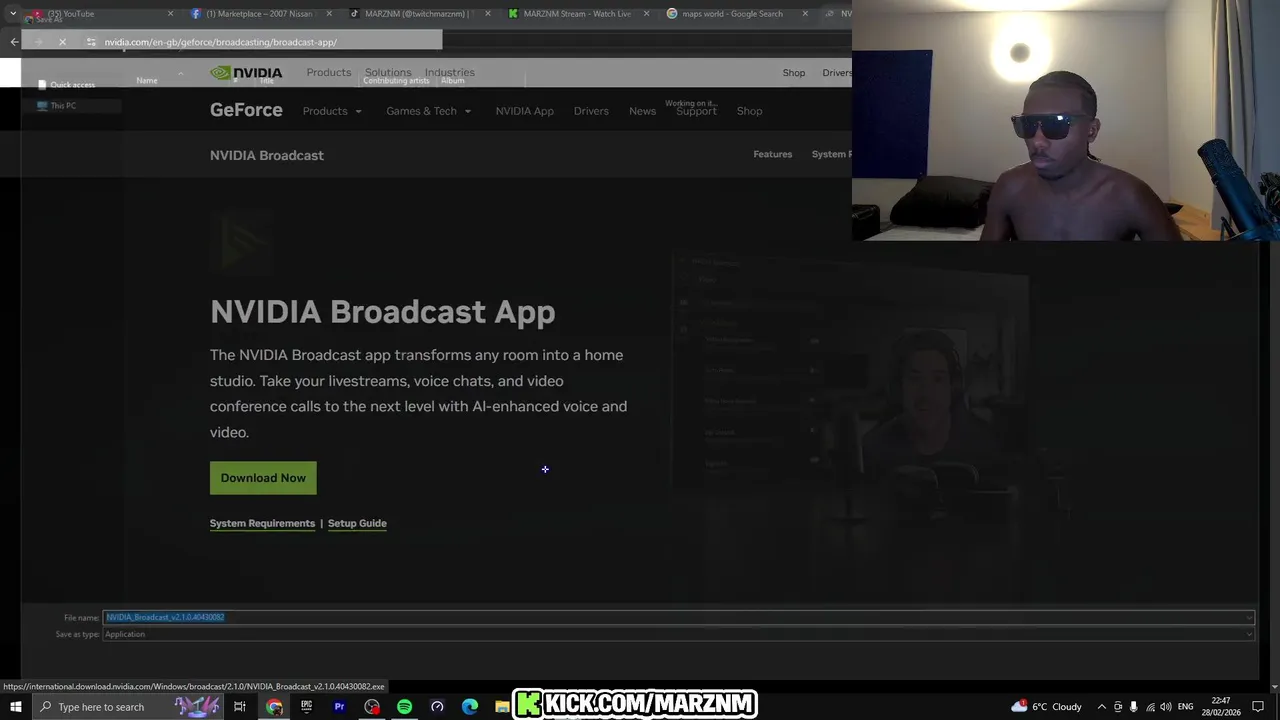Click the browser back arrow
This screenshot has width=1280, height=720.
(x=14, y=42)
